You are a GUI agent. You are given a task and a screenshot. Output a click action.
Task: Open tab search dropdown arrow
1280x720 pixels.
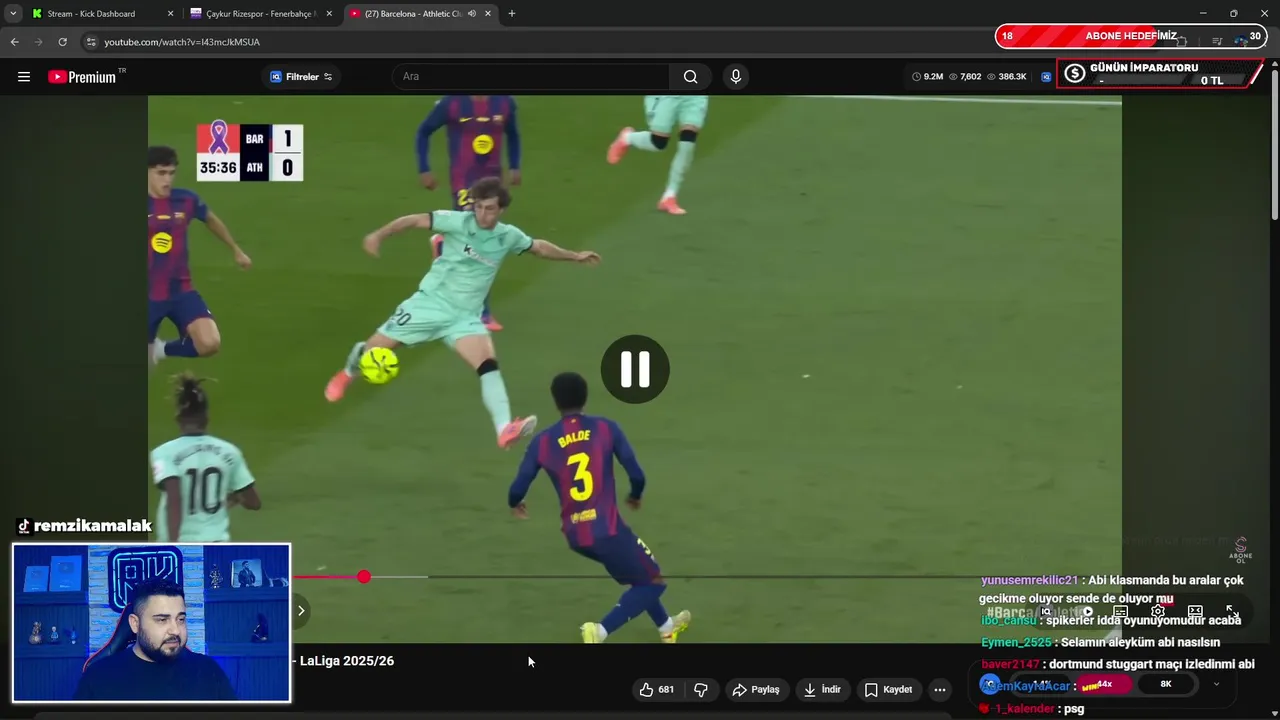point(12,14)
